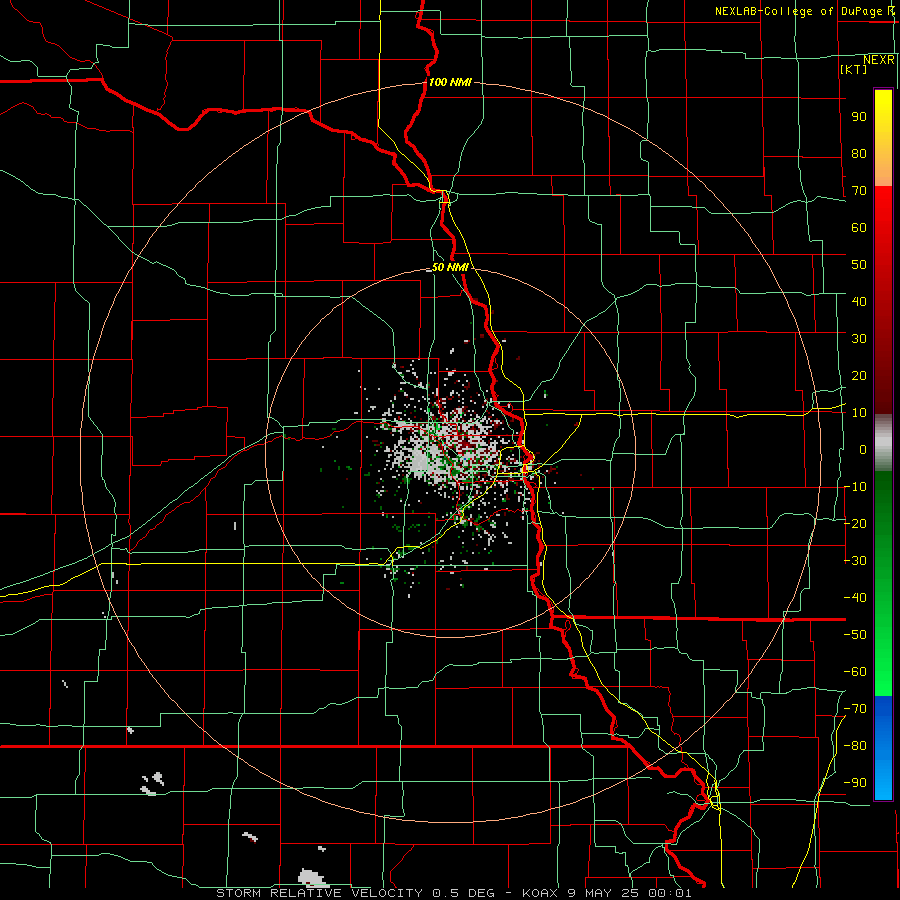Click the 60 value on the velocity scale
This screenshot has width=900, height=900.
[859, 227]
